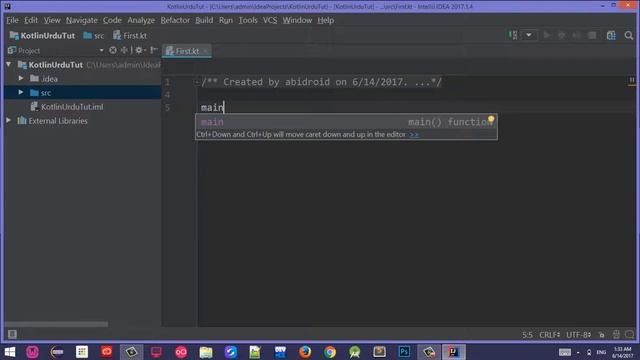640x360 pixels.
Task: Collapse the KotlinUrduTut project root node
Action: (x=9, y=64)
